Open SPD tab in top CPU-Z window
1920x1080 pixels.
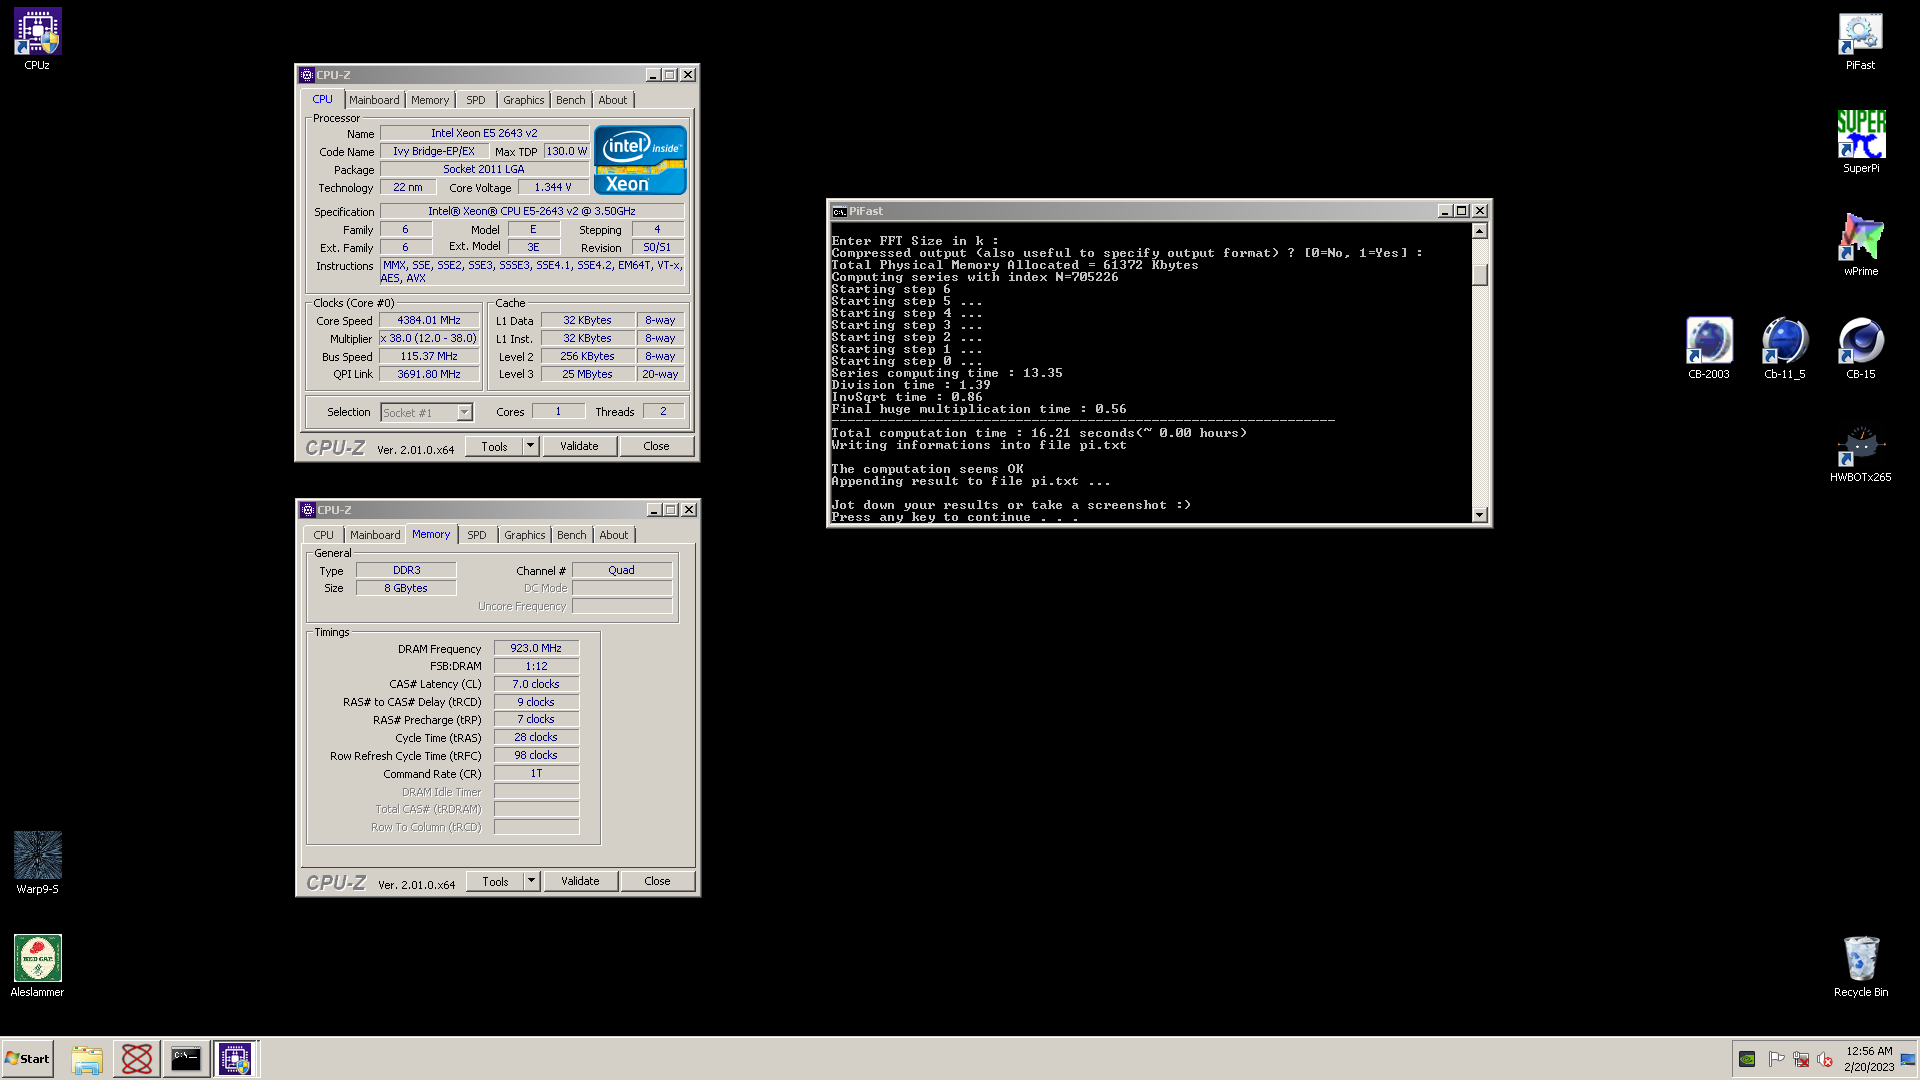[x=476, y=100]
